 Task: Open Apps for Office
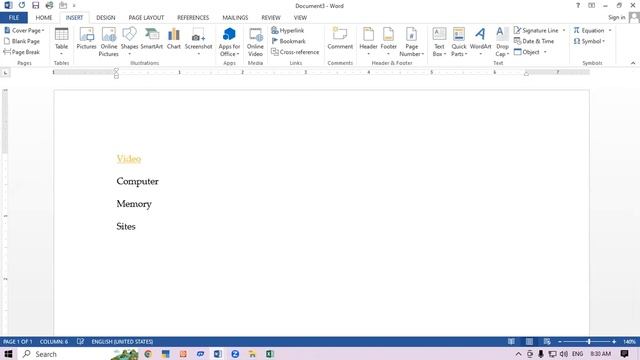[x=229, y=42]
